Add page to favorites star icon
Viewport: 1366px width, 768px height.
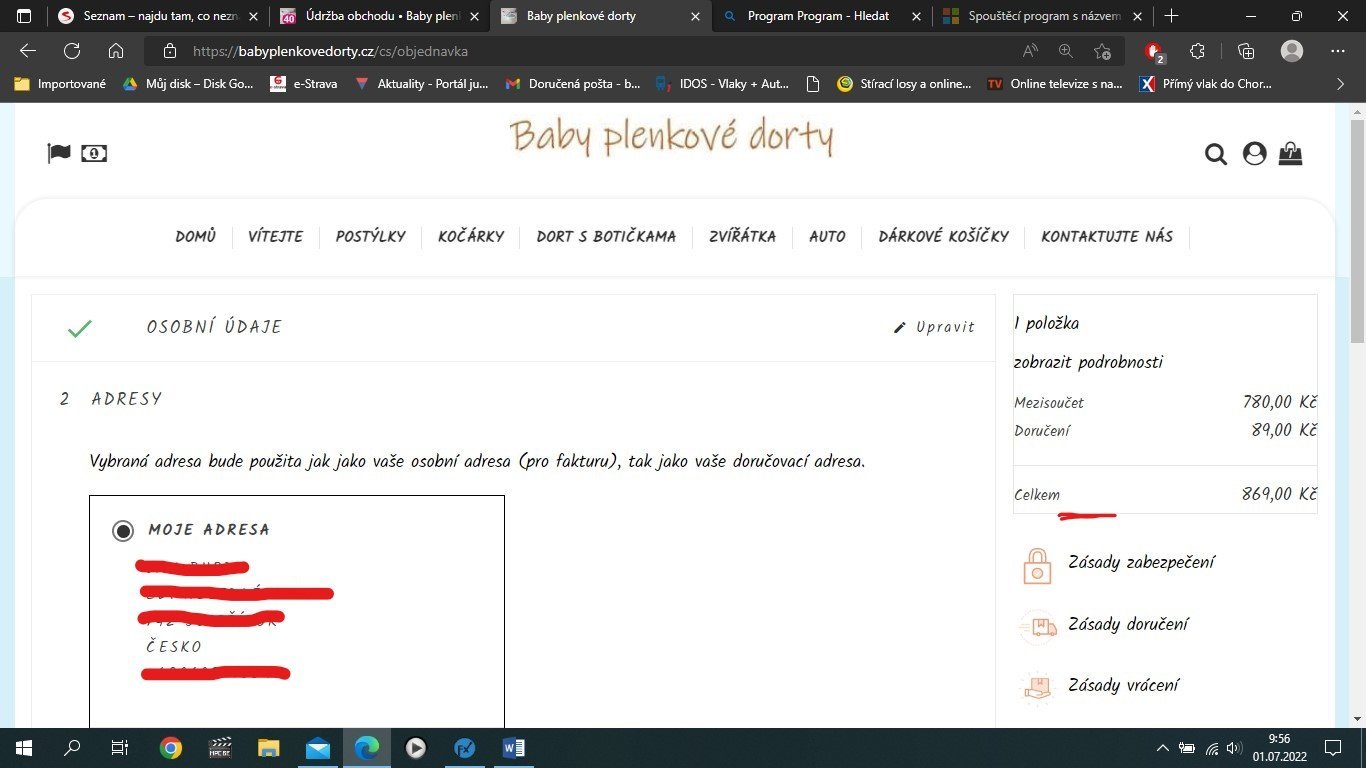(x=1102, y=51)
